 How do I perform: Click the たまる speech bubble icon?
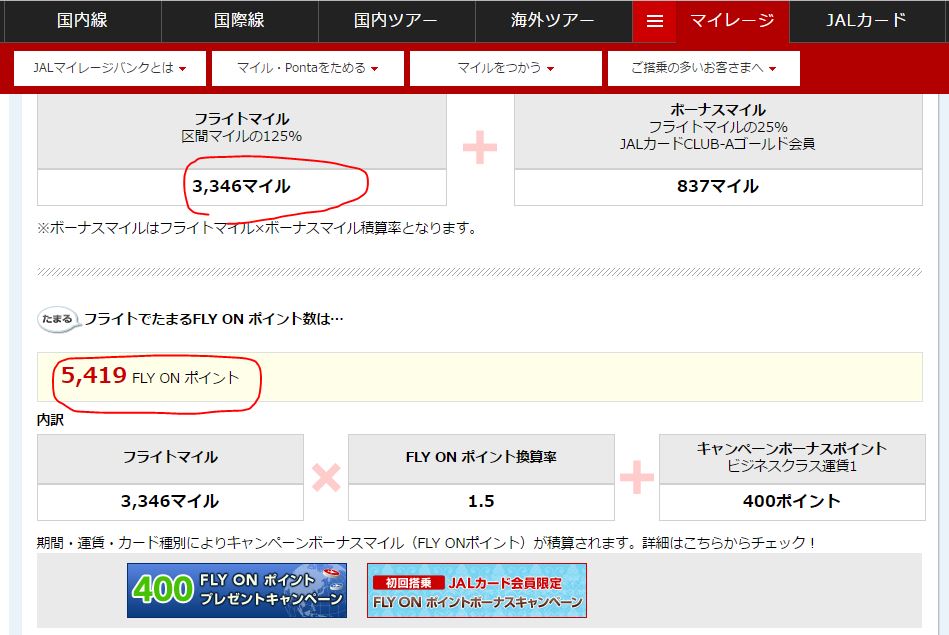point(59,319)
